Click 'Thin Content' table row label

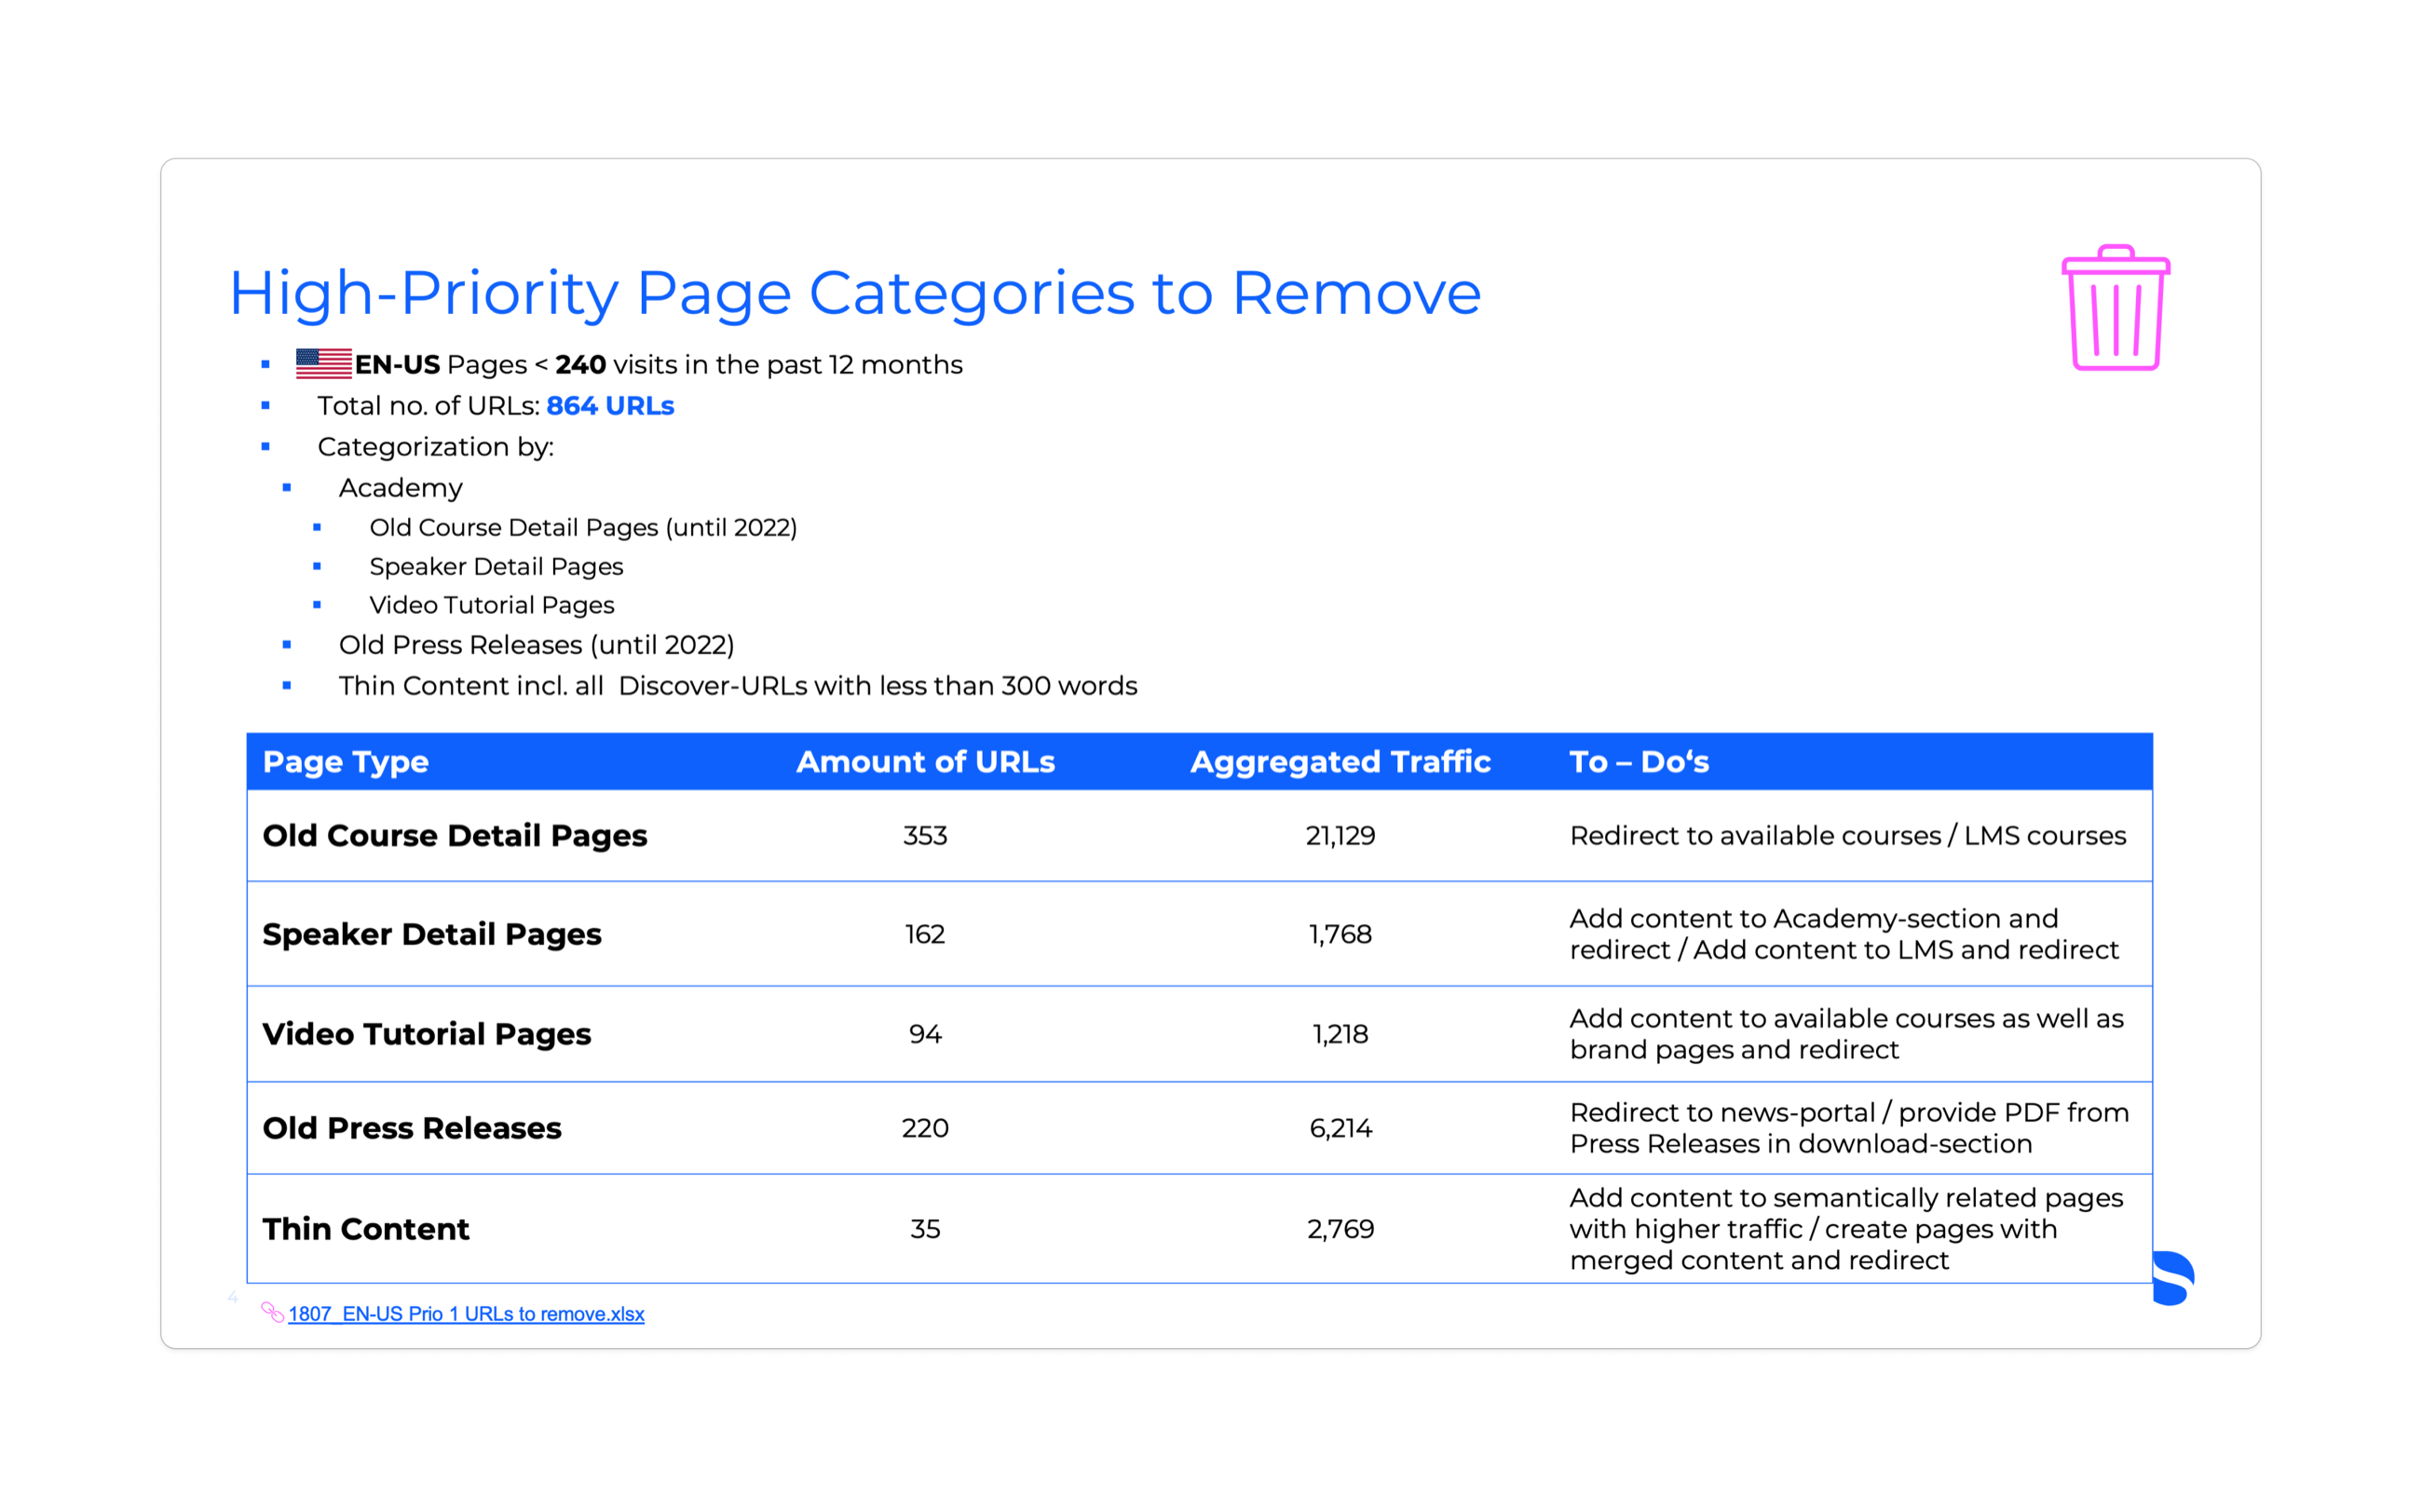click(x=366, y=1229)
